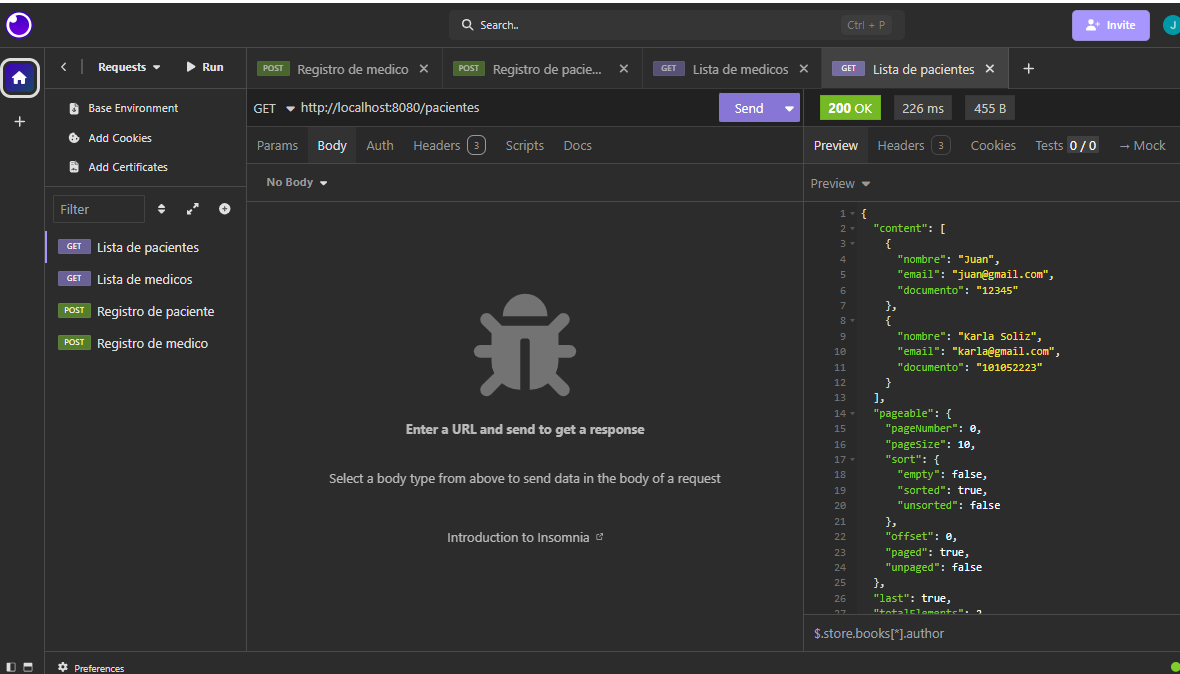Image resolution: width=1180 pixels, height=674 pixels.
Task: Open Base Environment
Action: pyautogui.click(x=123, y=108)
